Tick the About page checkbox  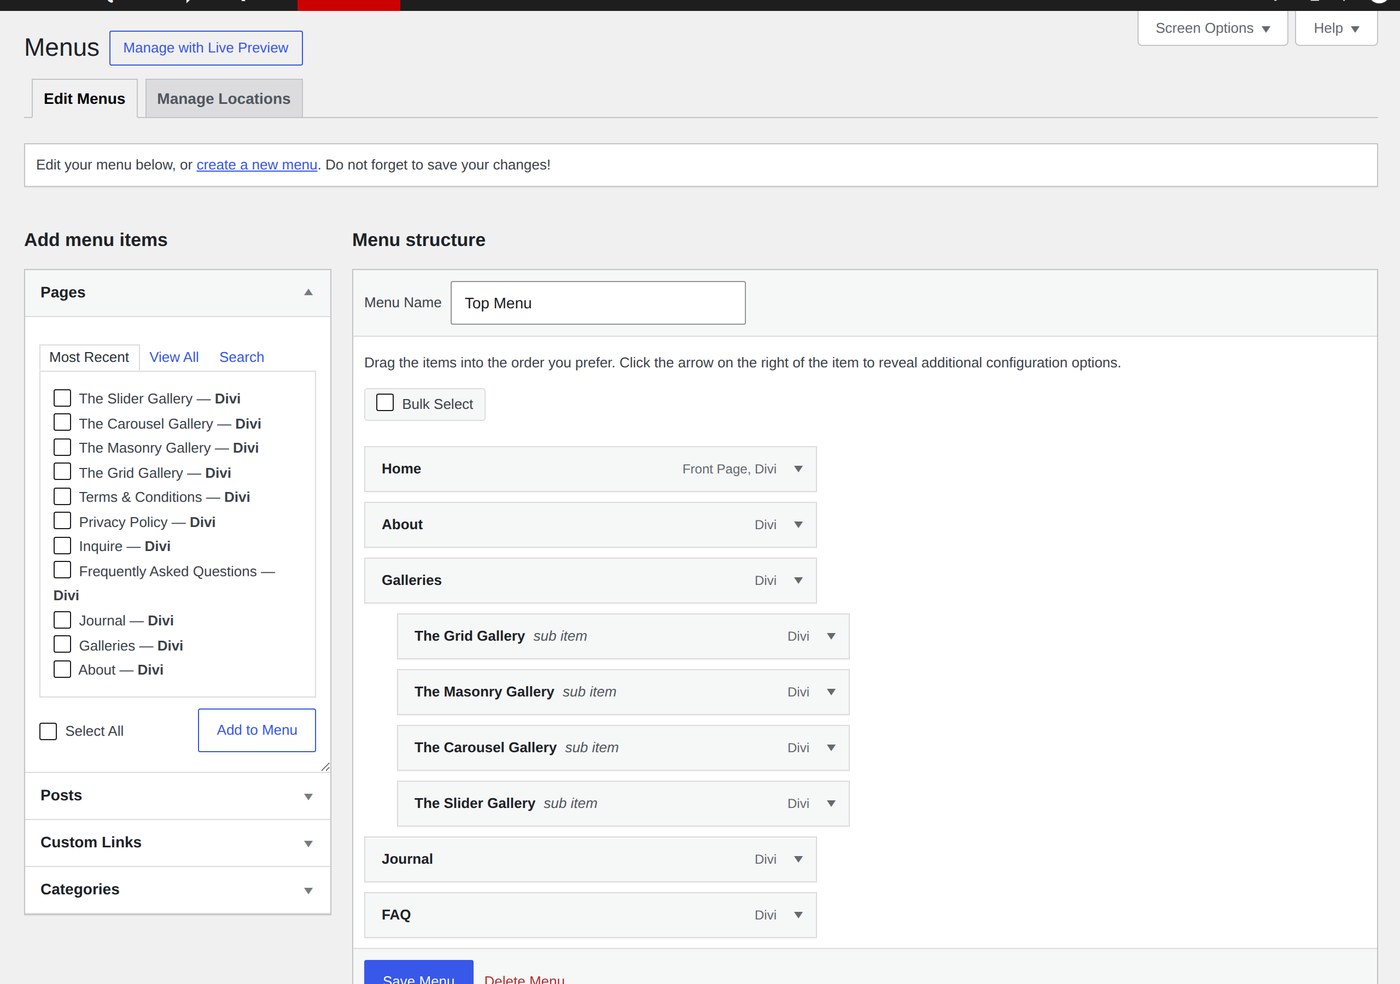tap(62, 669)
